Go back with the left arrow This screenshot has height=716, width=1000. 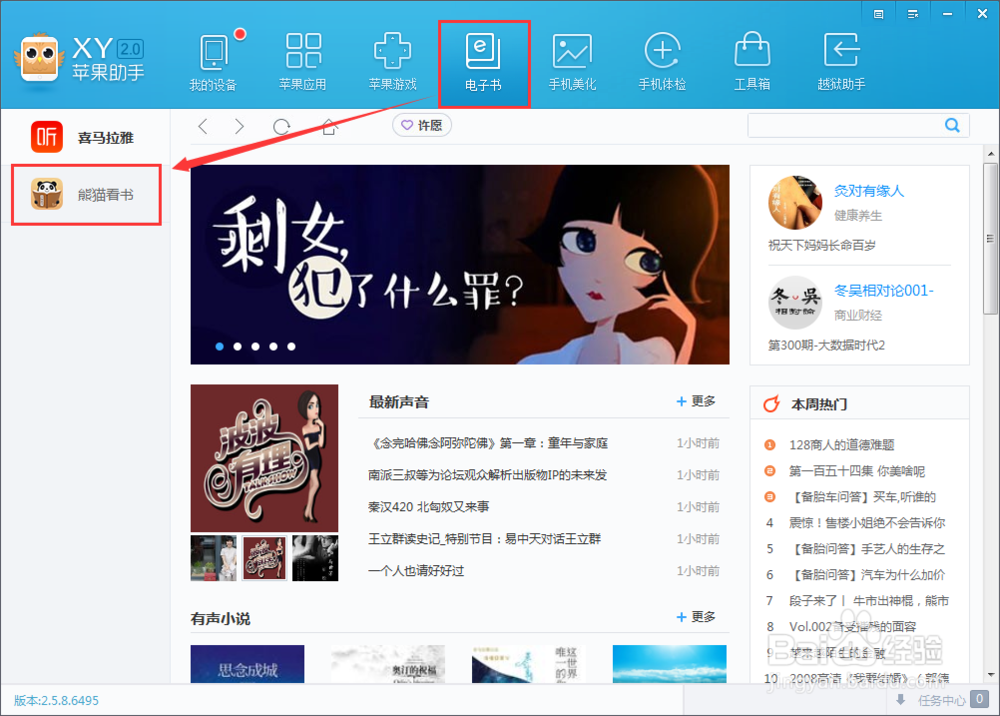(x=203, y=126)
